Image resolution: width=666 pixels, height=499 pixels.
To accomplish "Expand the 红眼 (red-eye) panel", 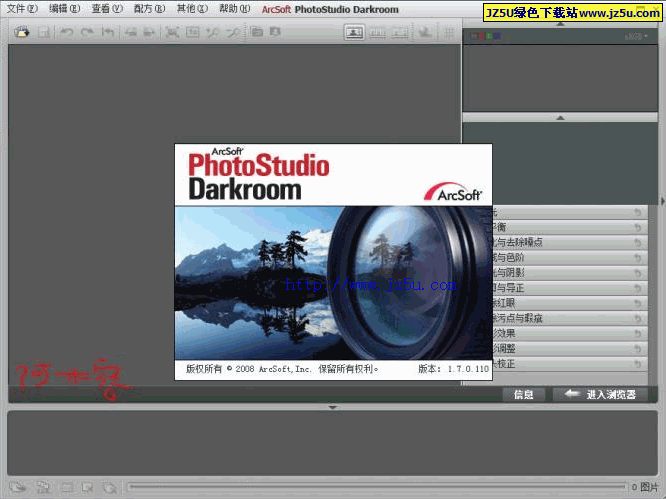I will [x=569, y=303].
